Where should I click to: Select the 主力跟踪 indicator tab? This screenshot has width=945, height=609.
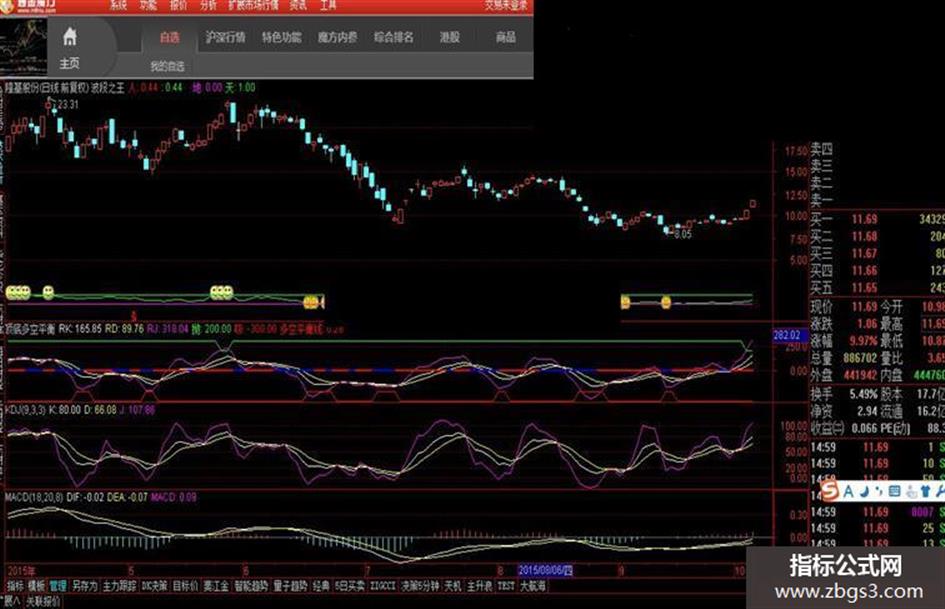click(119, 585)
